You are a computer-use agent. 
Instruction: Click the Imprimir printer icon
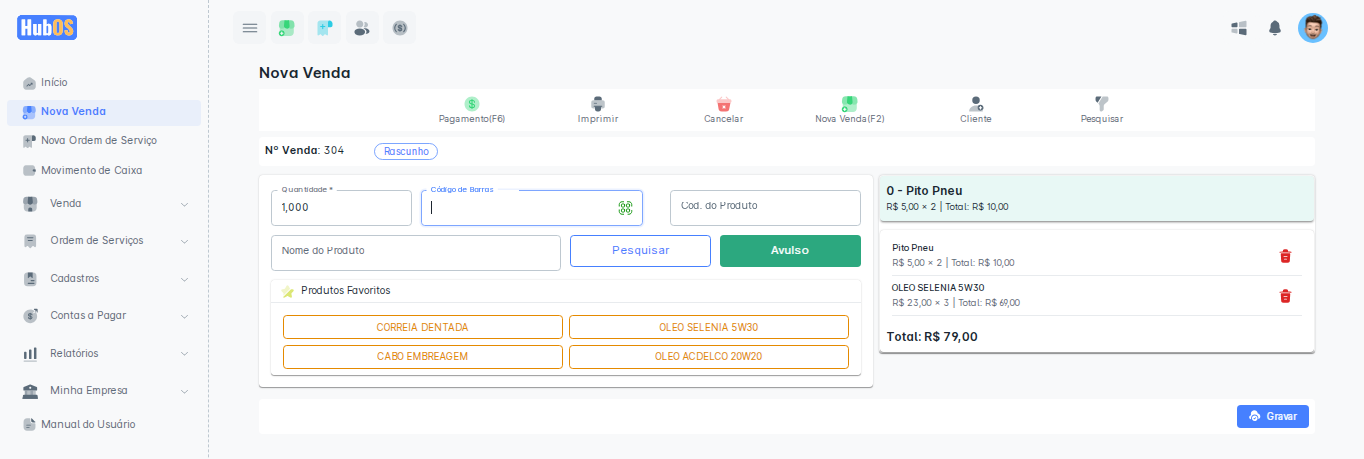pos(598,104)
